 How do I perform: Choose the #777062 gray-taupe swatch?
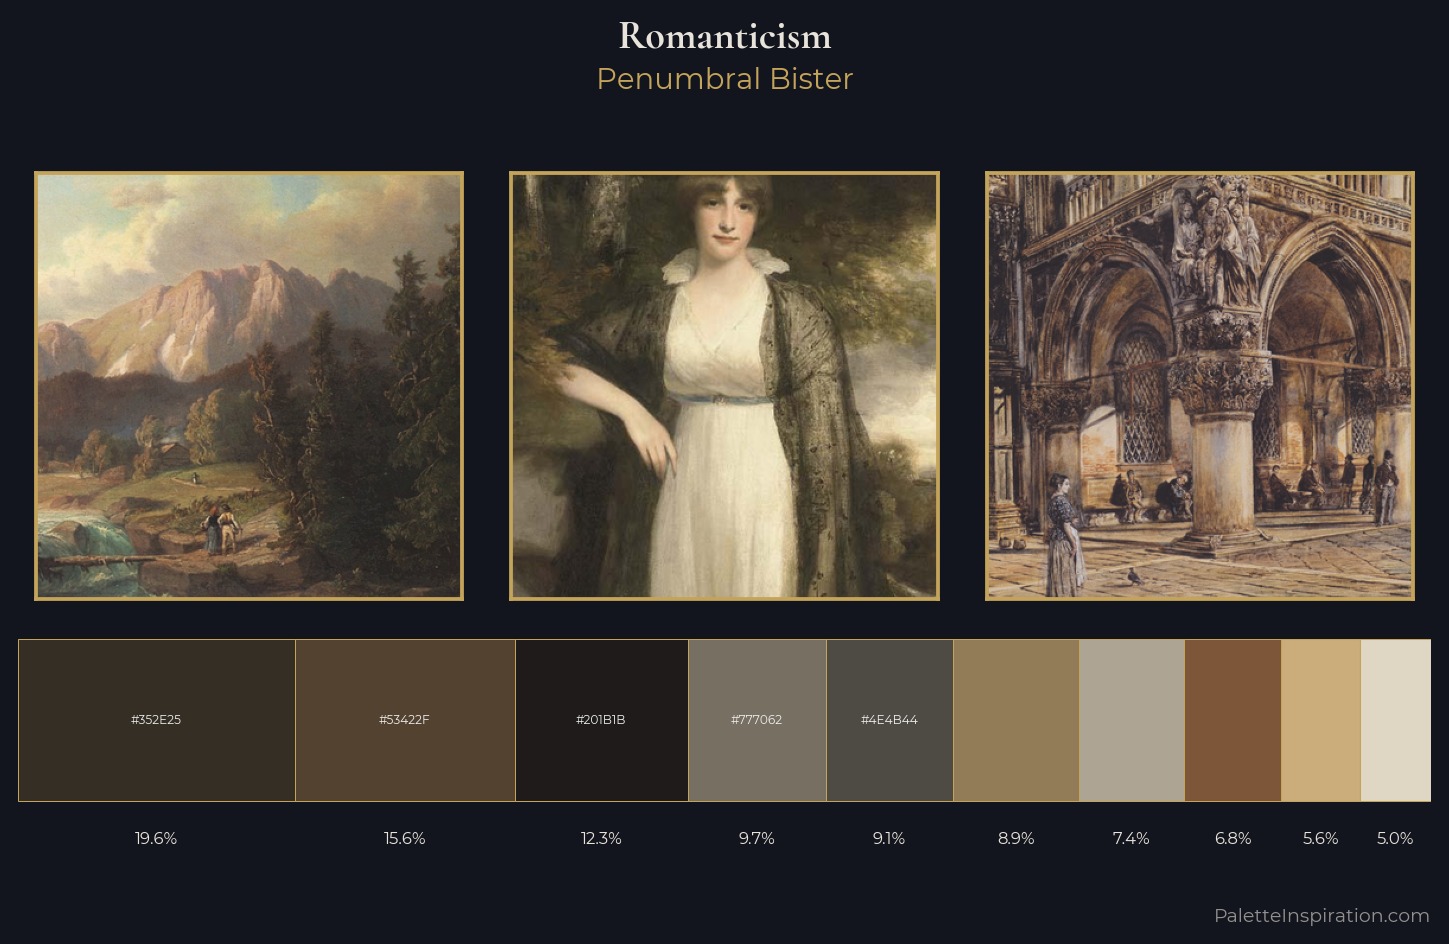coord(757,720)
